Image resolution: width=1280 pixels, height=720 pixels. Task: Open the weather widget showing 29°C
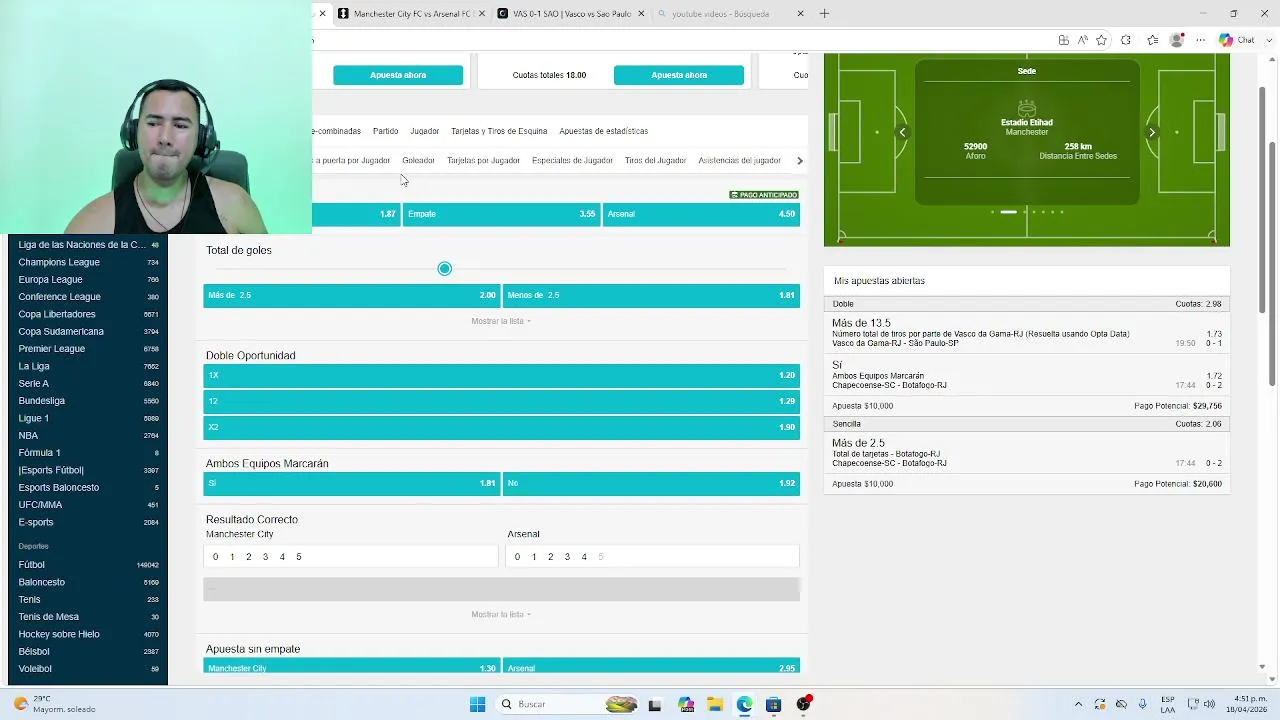[x=55, y=704]
